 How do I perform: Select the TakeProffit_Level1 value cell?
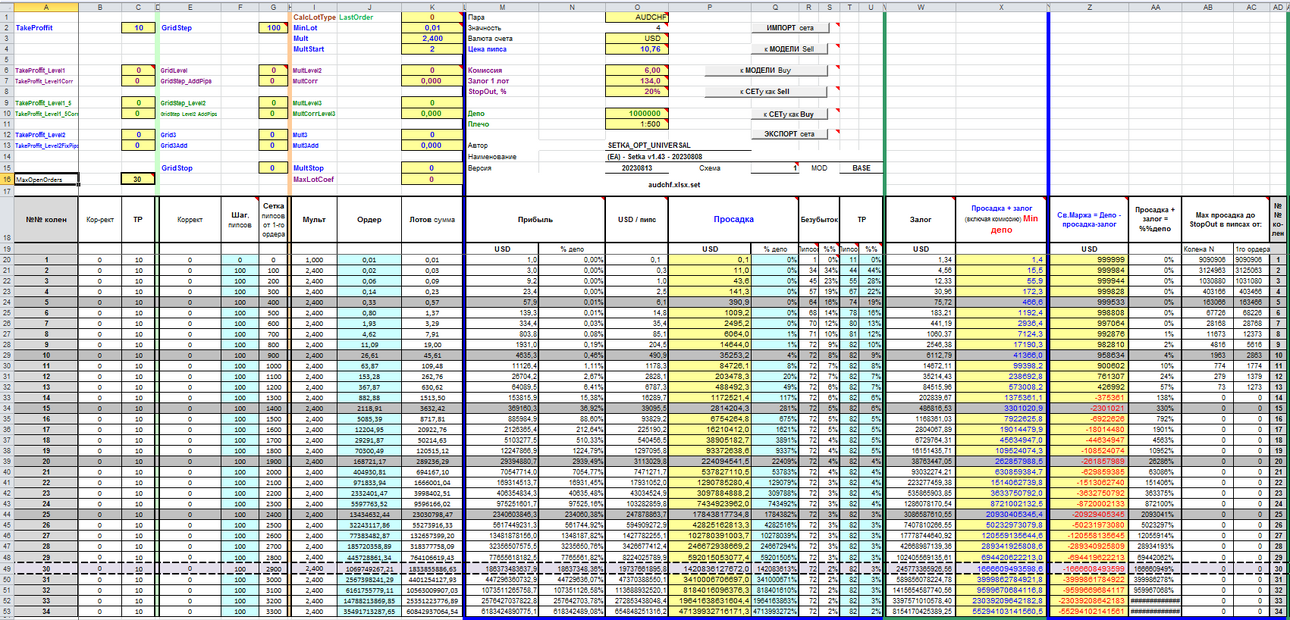[x=137, y=71]
